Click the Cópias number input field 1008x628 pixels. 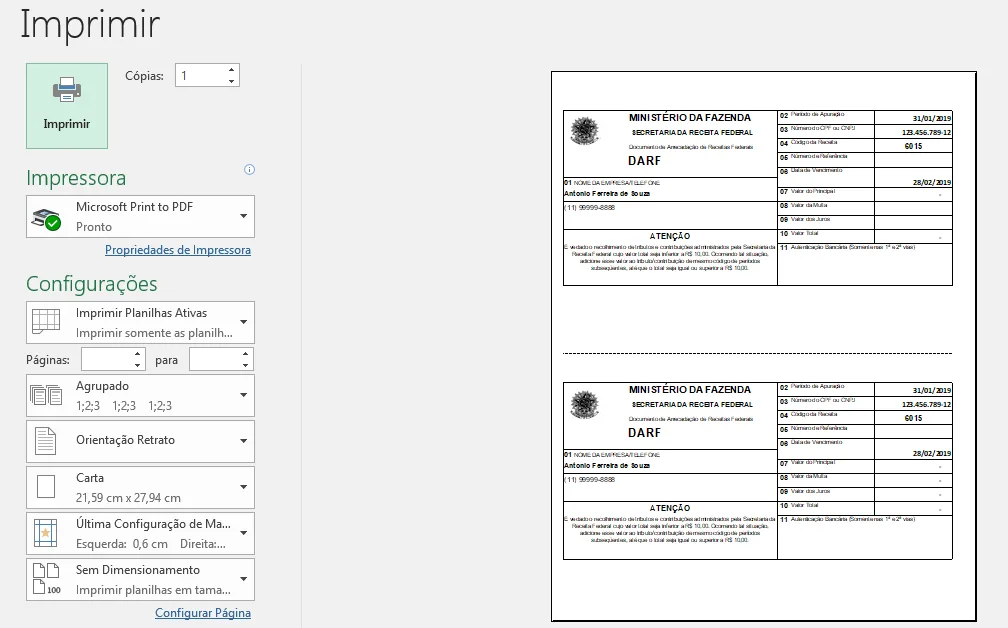pos(200,76)
